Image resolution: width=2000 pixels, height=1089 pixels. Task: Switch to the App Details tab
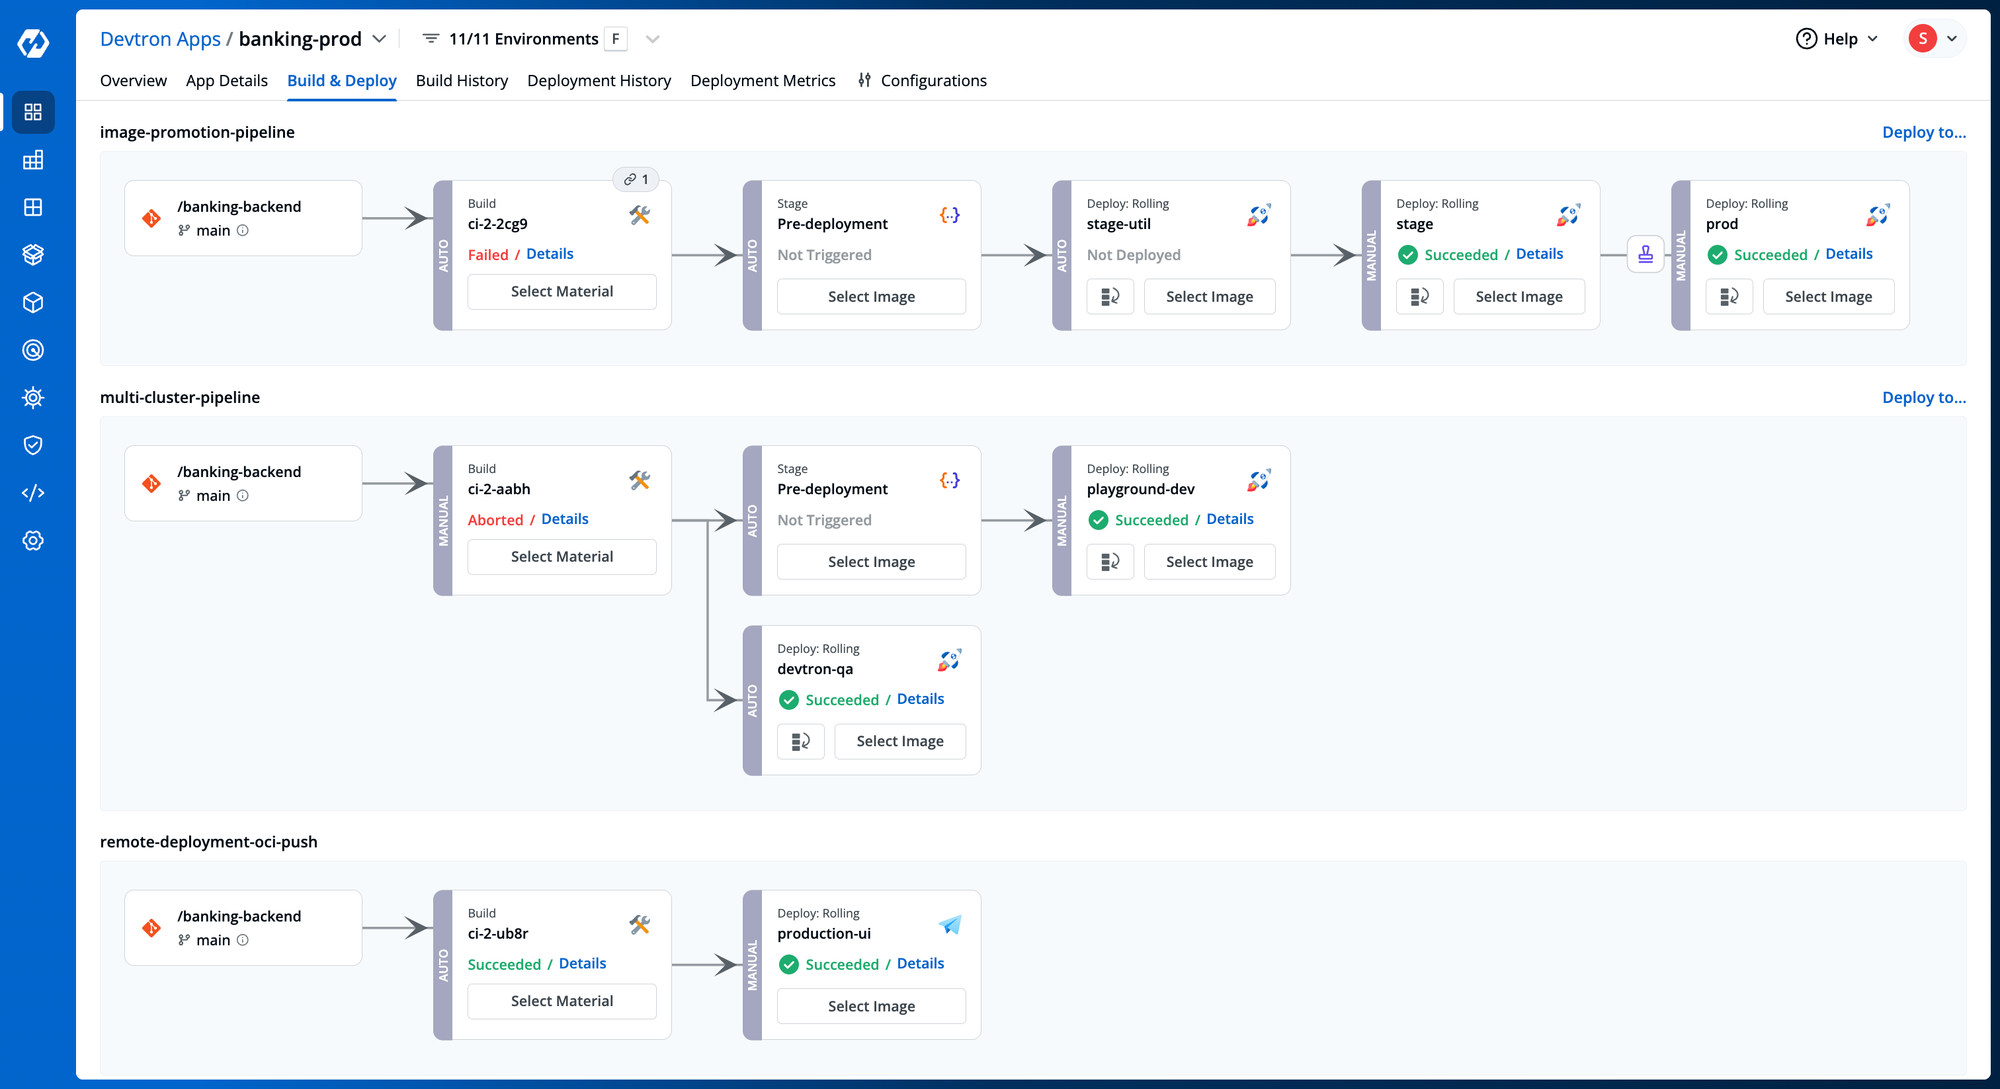pyautogui.click(x=227, y=81)
